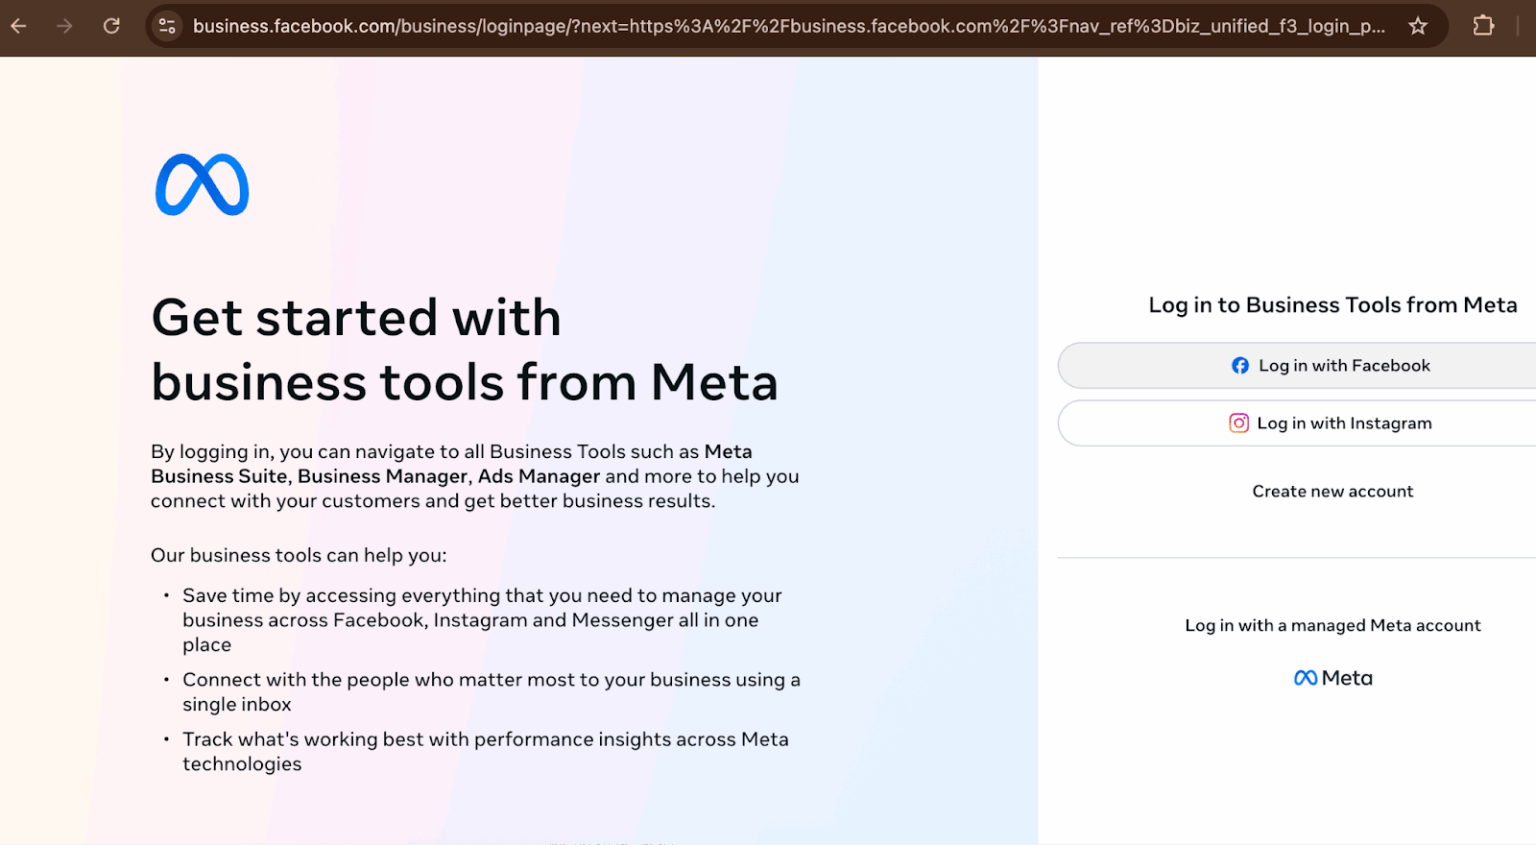Log in with Facebook
The height and width of the screenshot is (845, 1536).
(1297, 366)
